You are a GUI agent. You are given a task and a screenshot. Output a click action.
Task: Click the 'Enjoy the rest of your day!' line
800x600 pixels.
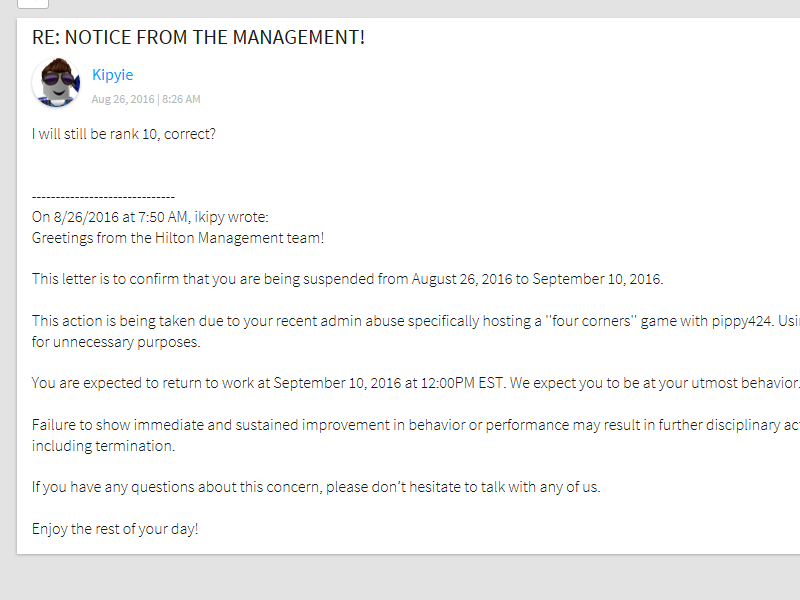[x=115, y=529]
